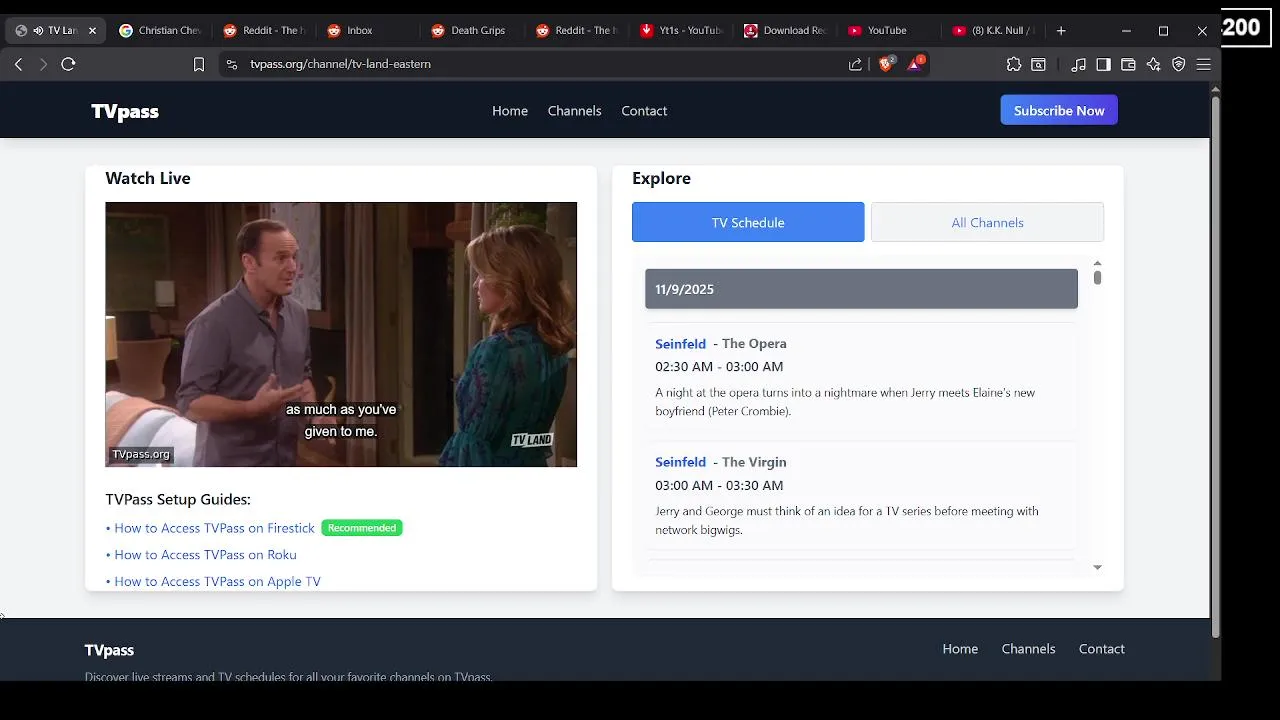Open the media playlist music-note icon

[x=1078, y=64]
